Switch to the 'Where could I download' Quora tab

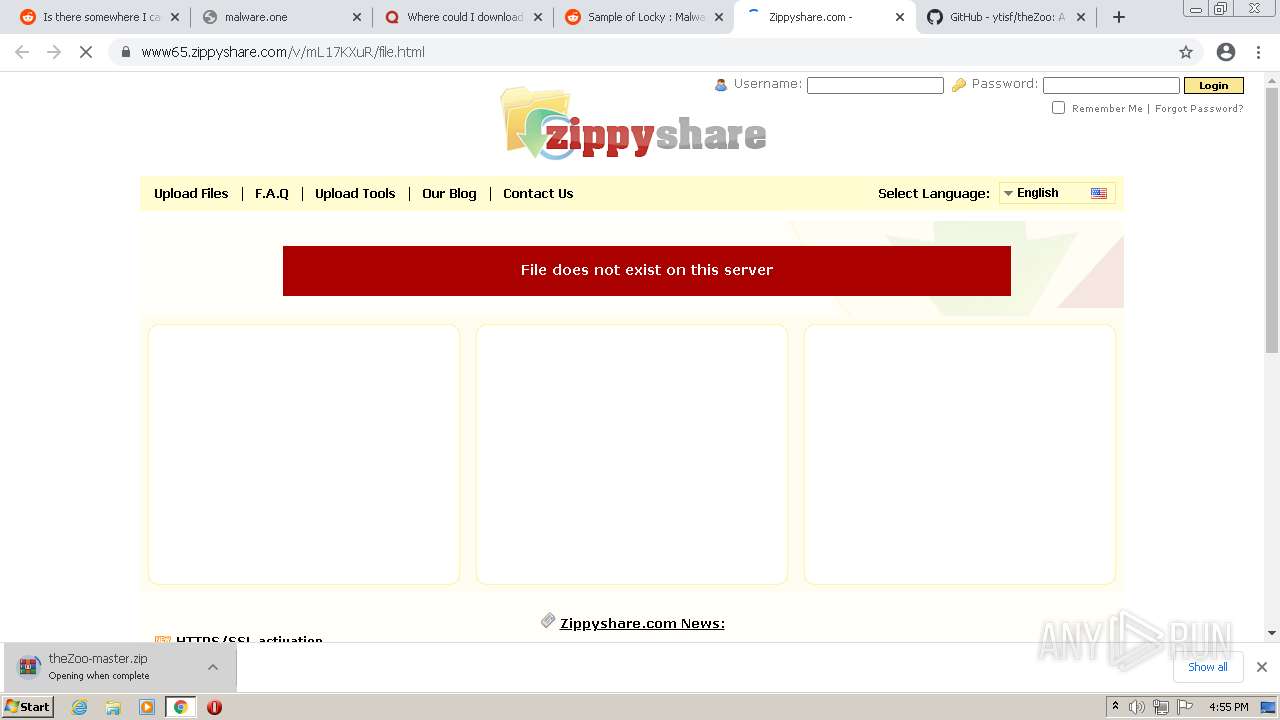click(463, 17)
